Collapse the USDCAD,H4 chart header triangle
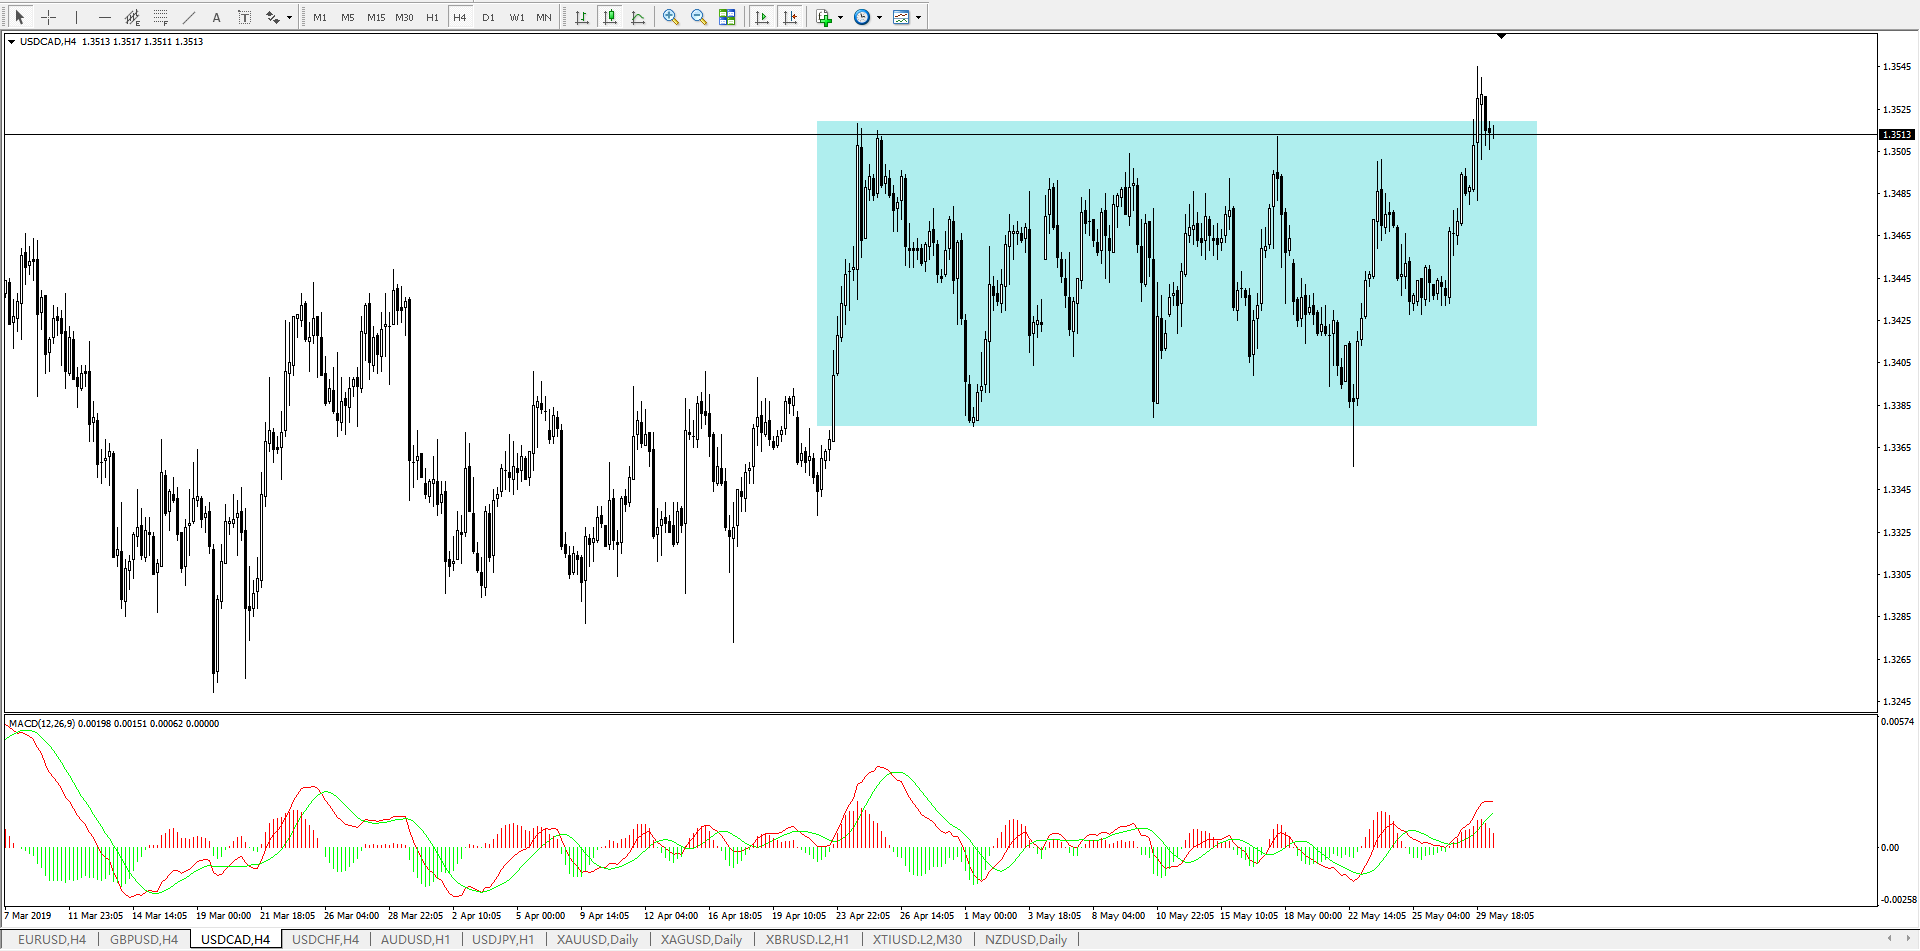Image resolution: width=1920 pixels, height=951 pixels. [x=11, y=42]
